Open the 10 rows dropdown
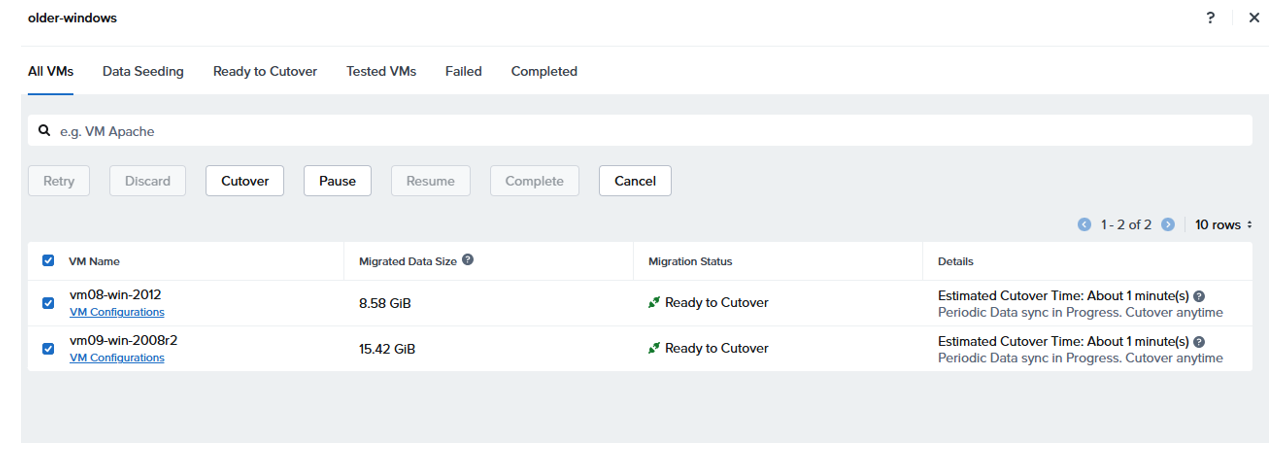Screen dimensions: 1283x473 tap(1224, 225)
